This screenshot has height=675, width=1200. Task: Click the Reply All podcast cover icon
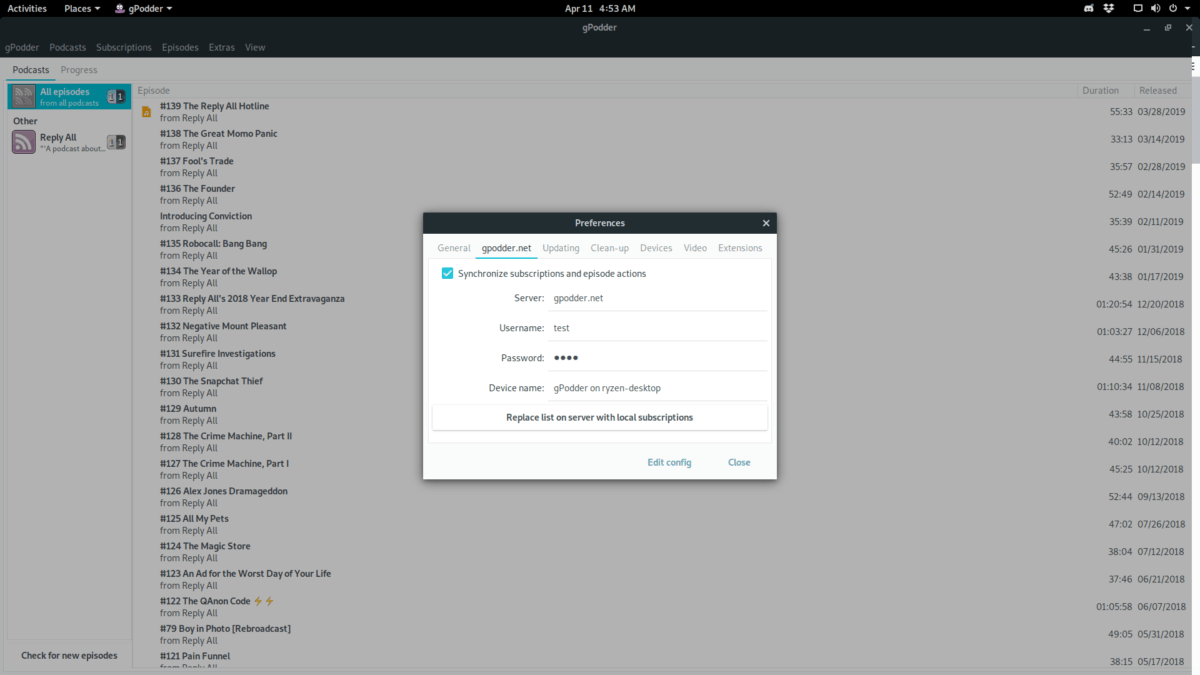(x=23, y=142)
